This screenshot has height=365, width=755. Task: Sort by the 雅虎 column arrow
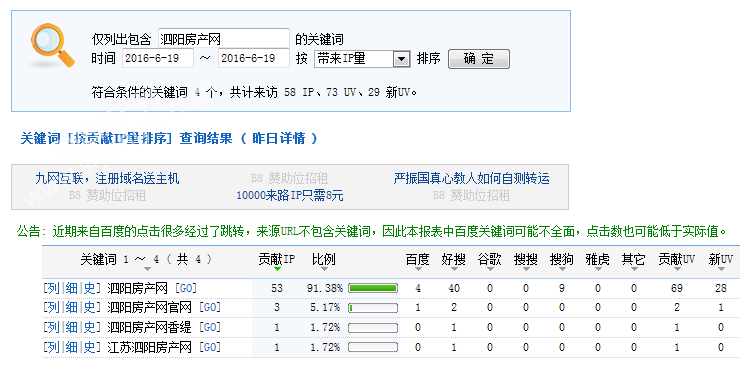click(x=598, y=269)
